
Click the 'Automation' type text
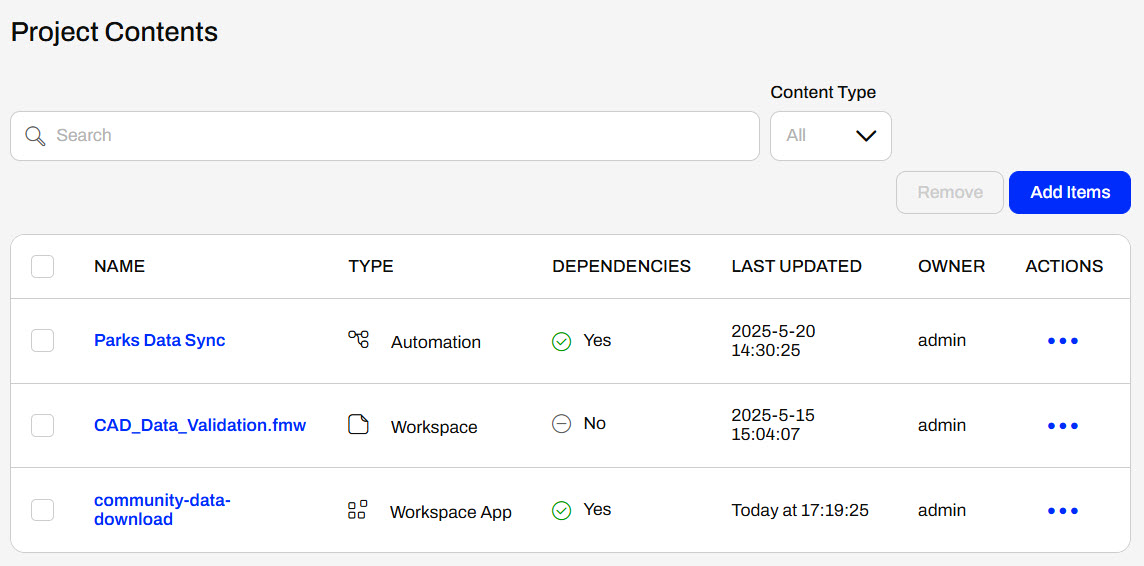[x=436, y=342]
